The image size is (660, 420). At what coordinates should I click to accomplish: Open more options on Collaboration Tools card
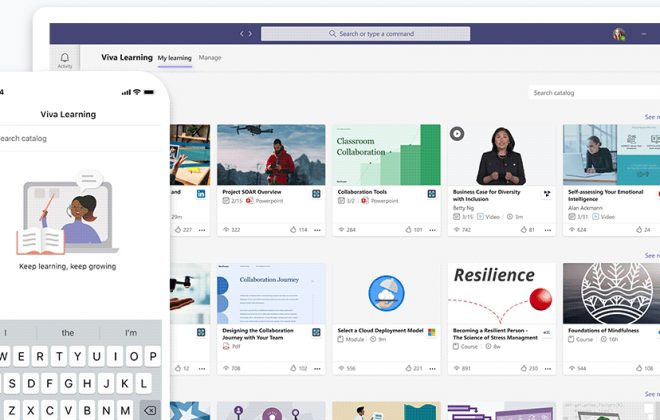tap(432, 230)
